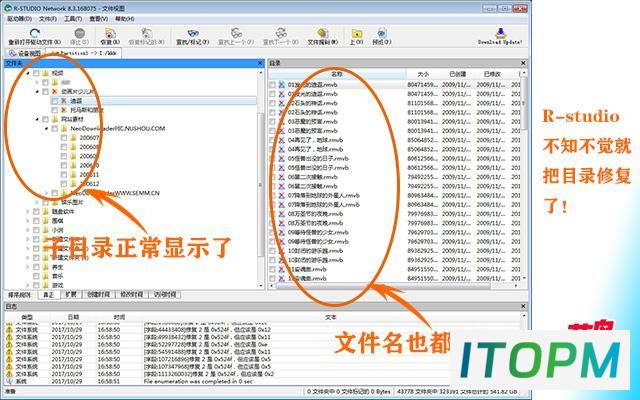Collapse the 网站素材 tree node
Viewport: 640px width, 400px height.
coord(37,119)
